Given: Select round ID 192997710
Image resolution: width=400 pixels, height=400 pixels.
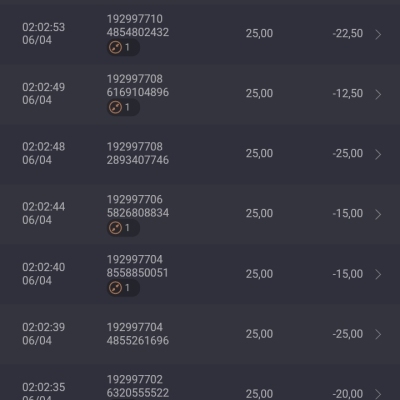Looking at the screenshot, I should tap(135, 19).
